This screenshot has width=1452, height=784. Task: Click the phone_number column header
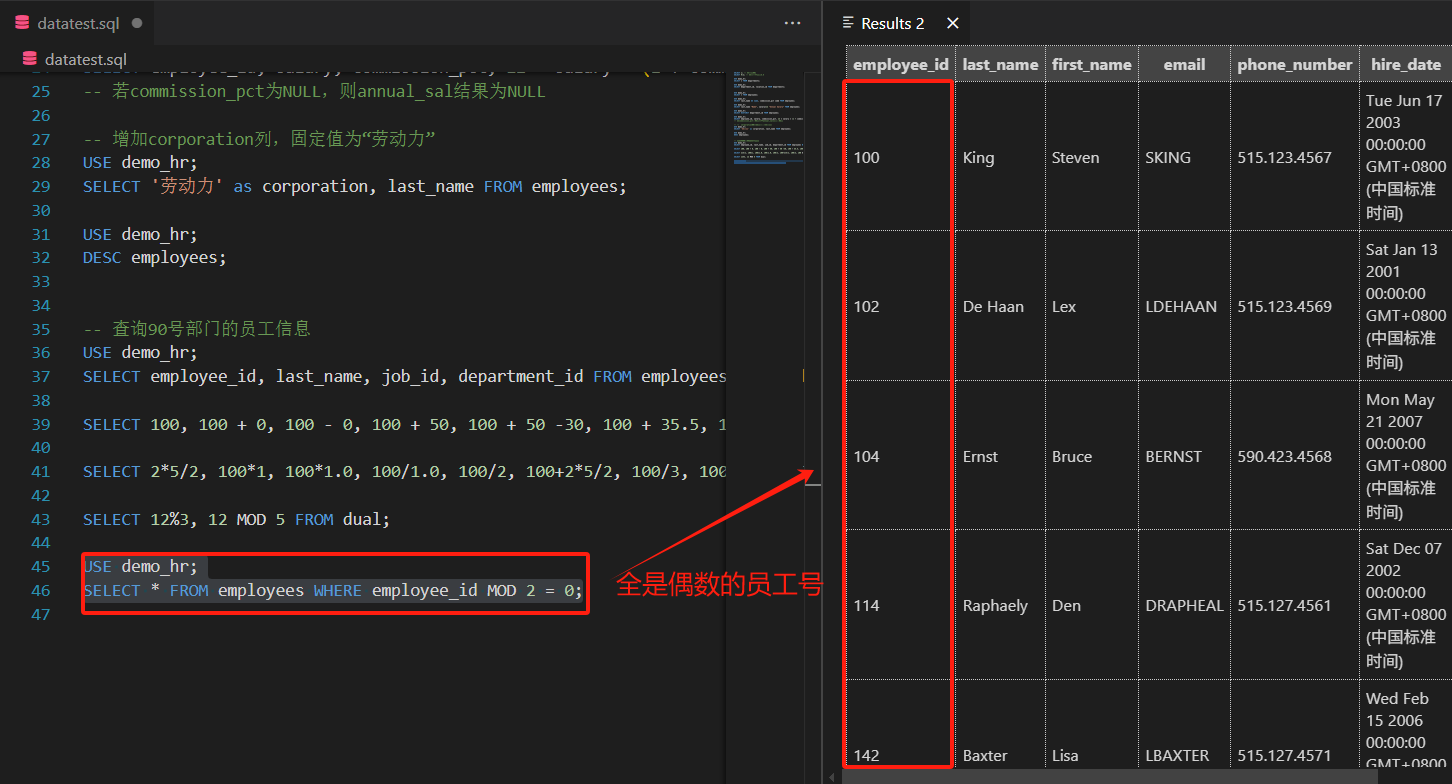1295,64
